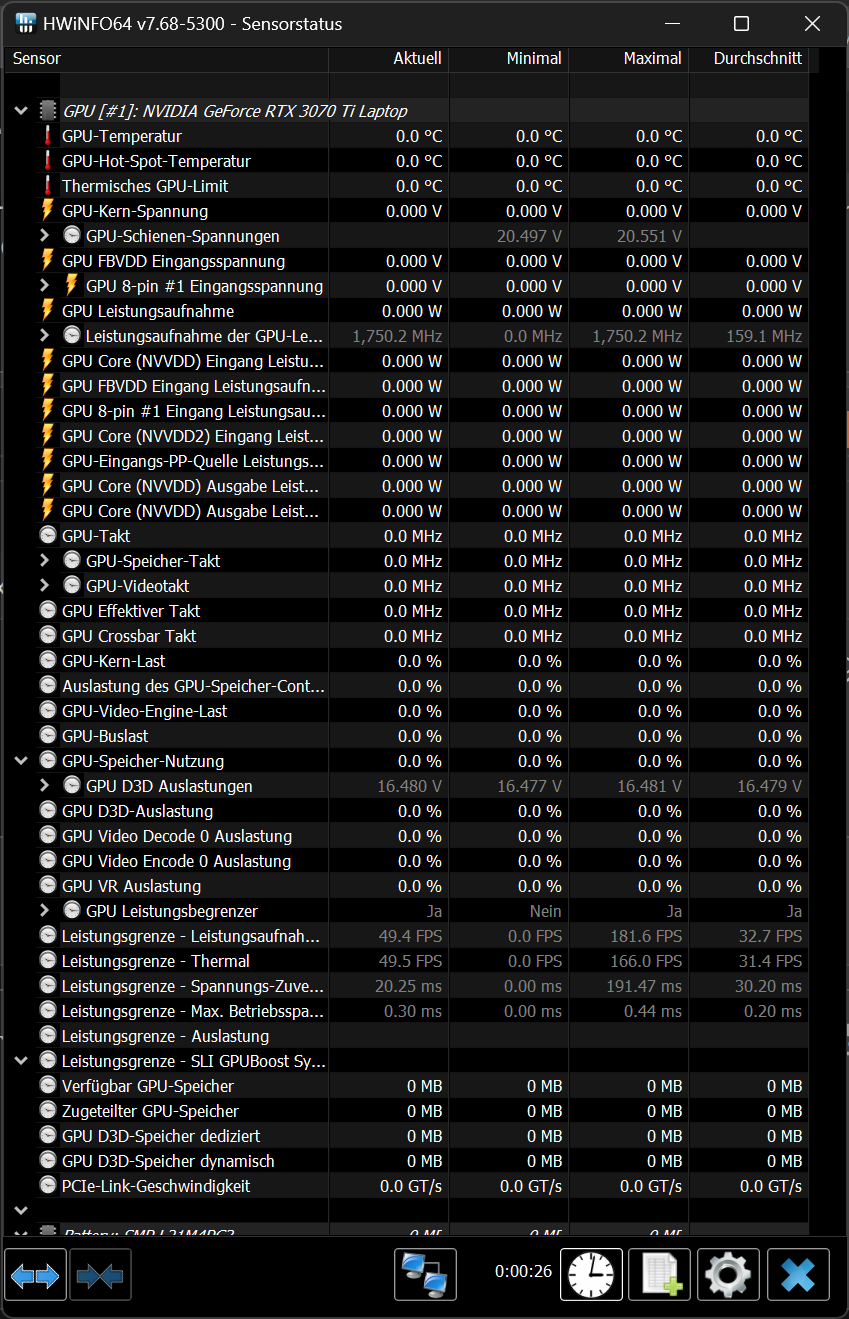The height and width of the screenshot is (1319, 849).
Task: Maximize the HWiNFO64 Sensorstatus window
Action: [x=741, y=23]
